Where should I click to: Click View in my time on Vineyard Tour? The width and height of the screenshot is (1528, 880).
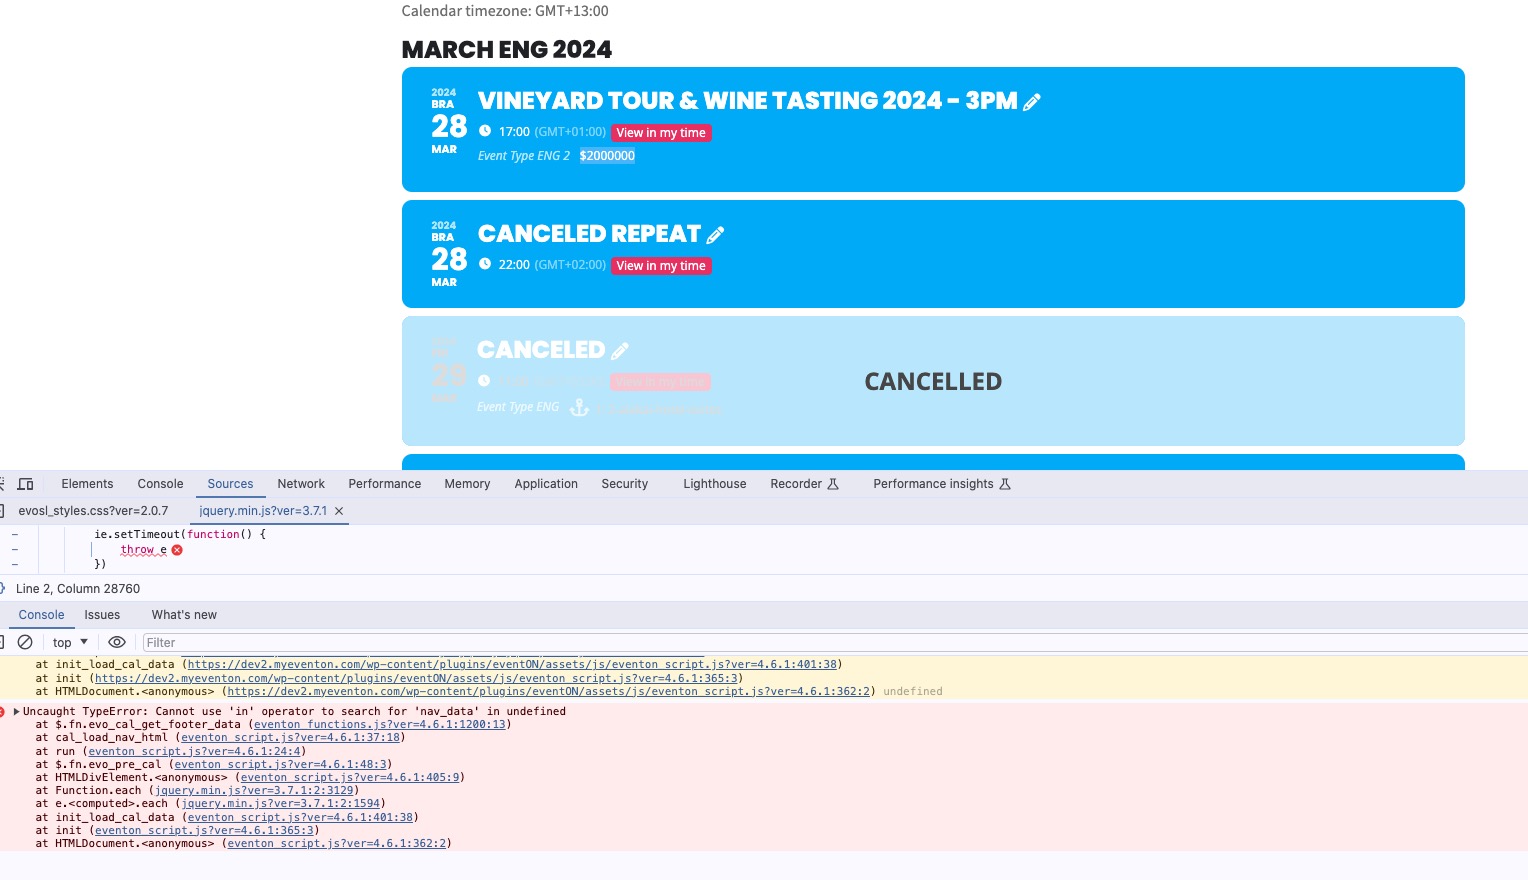(x=661, y=133)
